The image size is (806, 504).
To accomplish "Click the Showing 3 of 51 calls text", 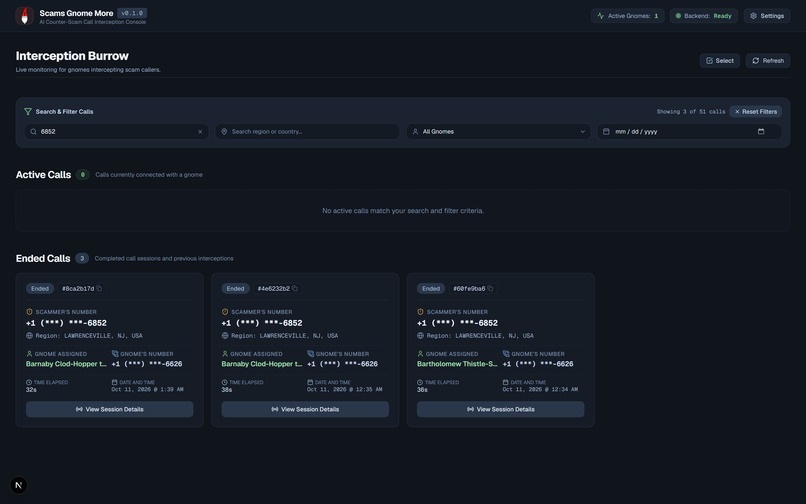I will click(x=691, y=112).
